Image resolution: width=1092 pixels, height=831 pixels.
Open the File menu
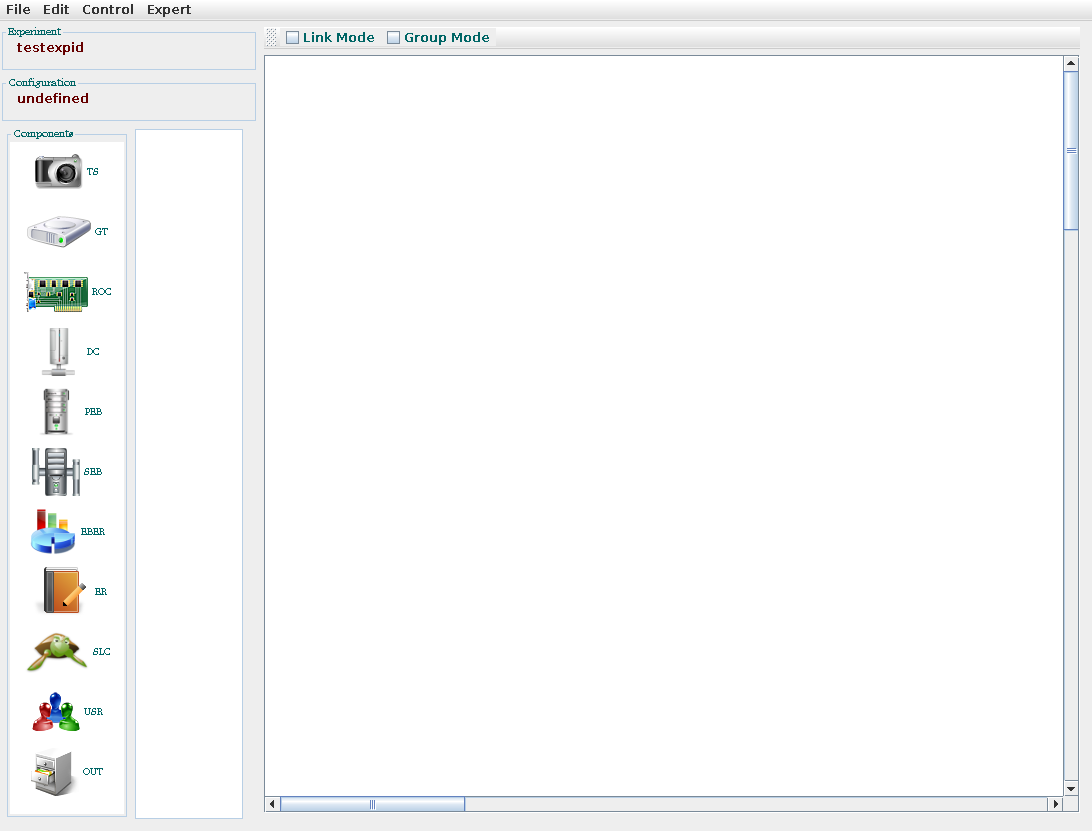pos(17,9)
